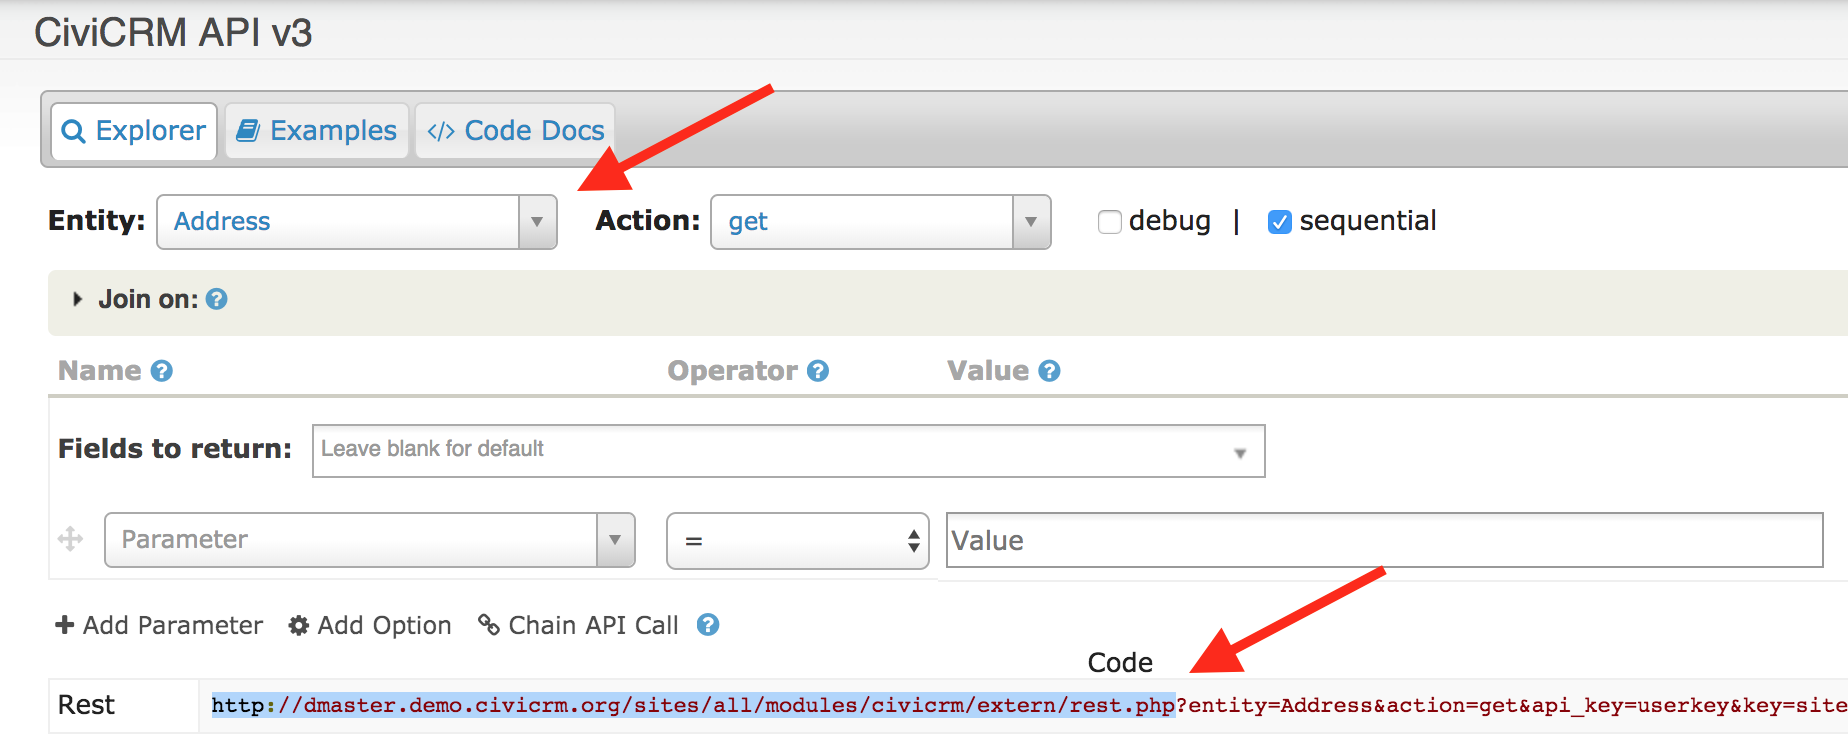Open the Fields to return dropdown

(789, 451)
